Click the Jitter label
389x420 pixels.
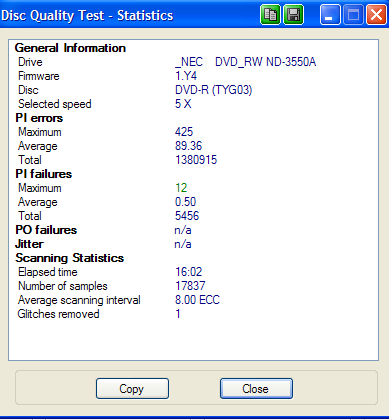[29, 244]
